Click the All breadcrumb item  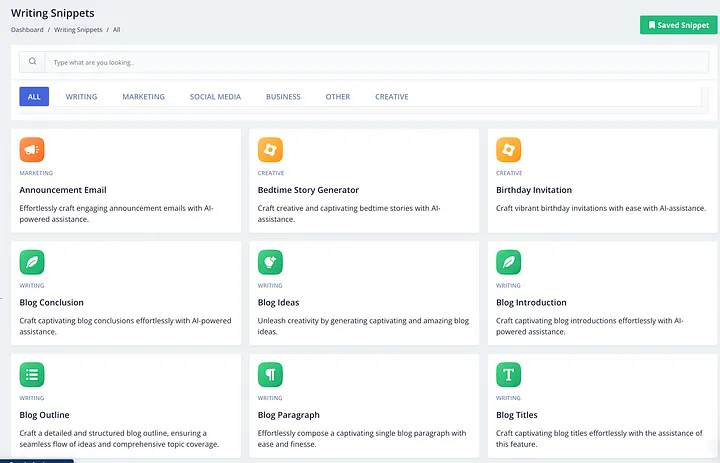tap(117, 30)
